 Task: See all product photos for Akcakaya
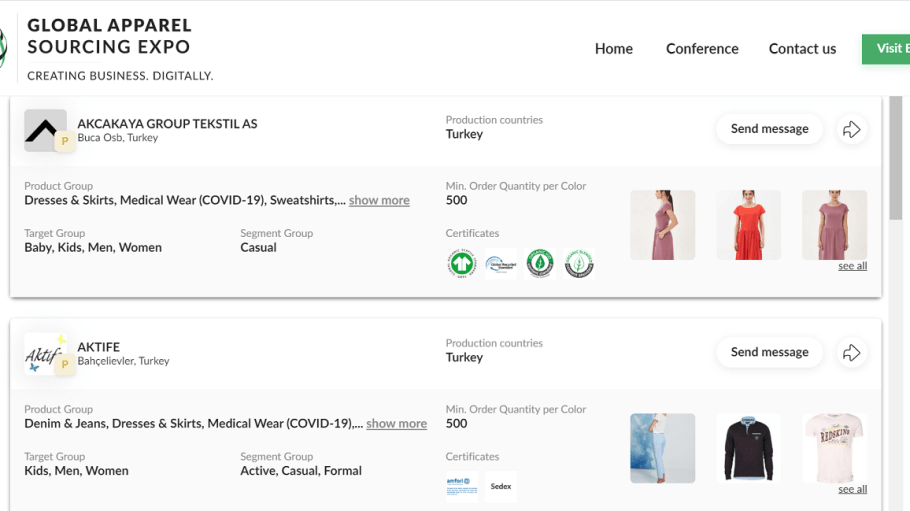point(853,266)
